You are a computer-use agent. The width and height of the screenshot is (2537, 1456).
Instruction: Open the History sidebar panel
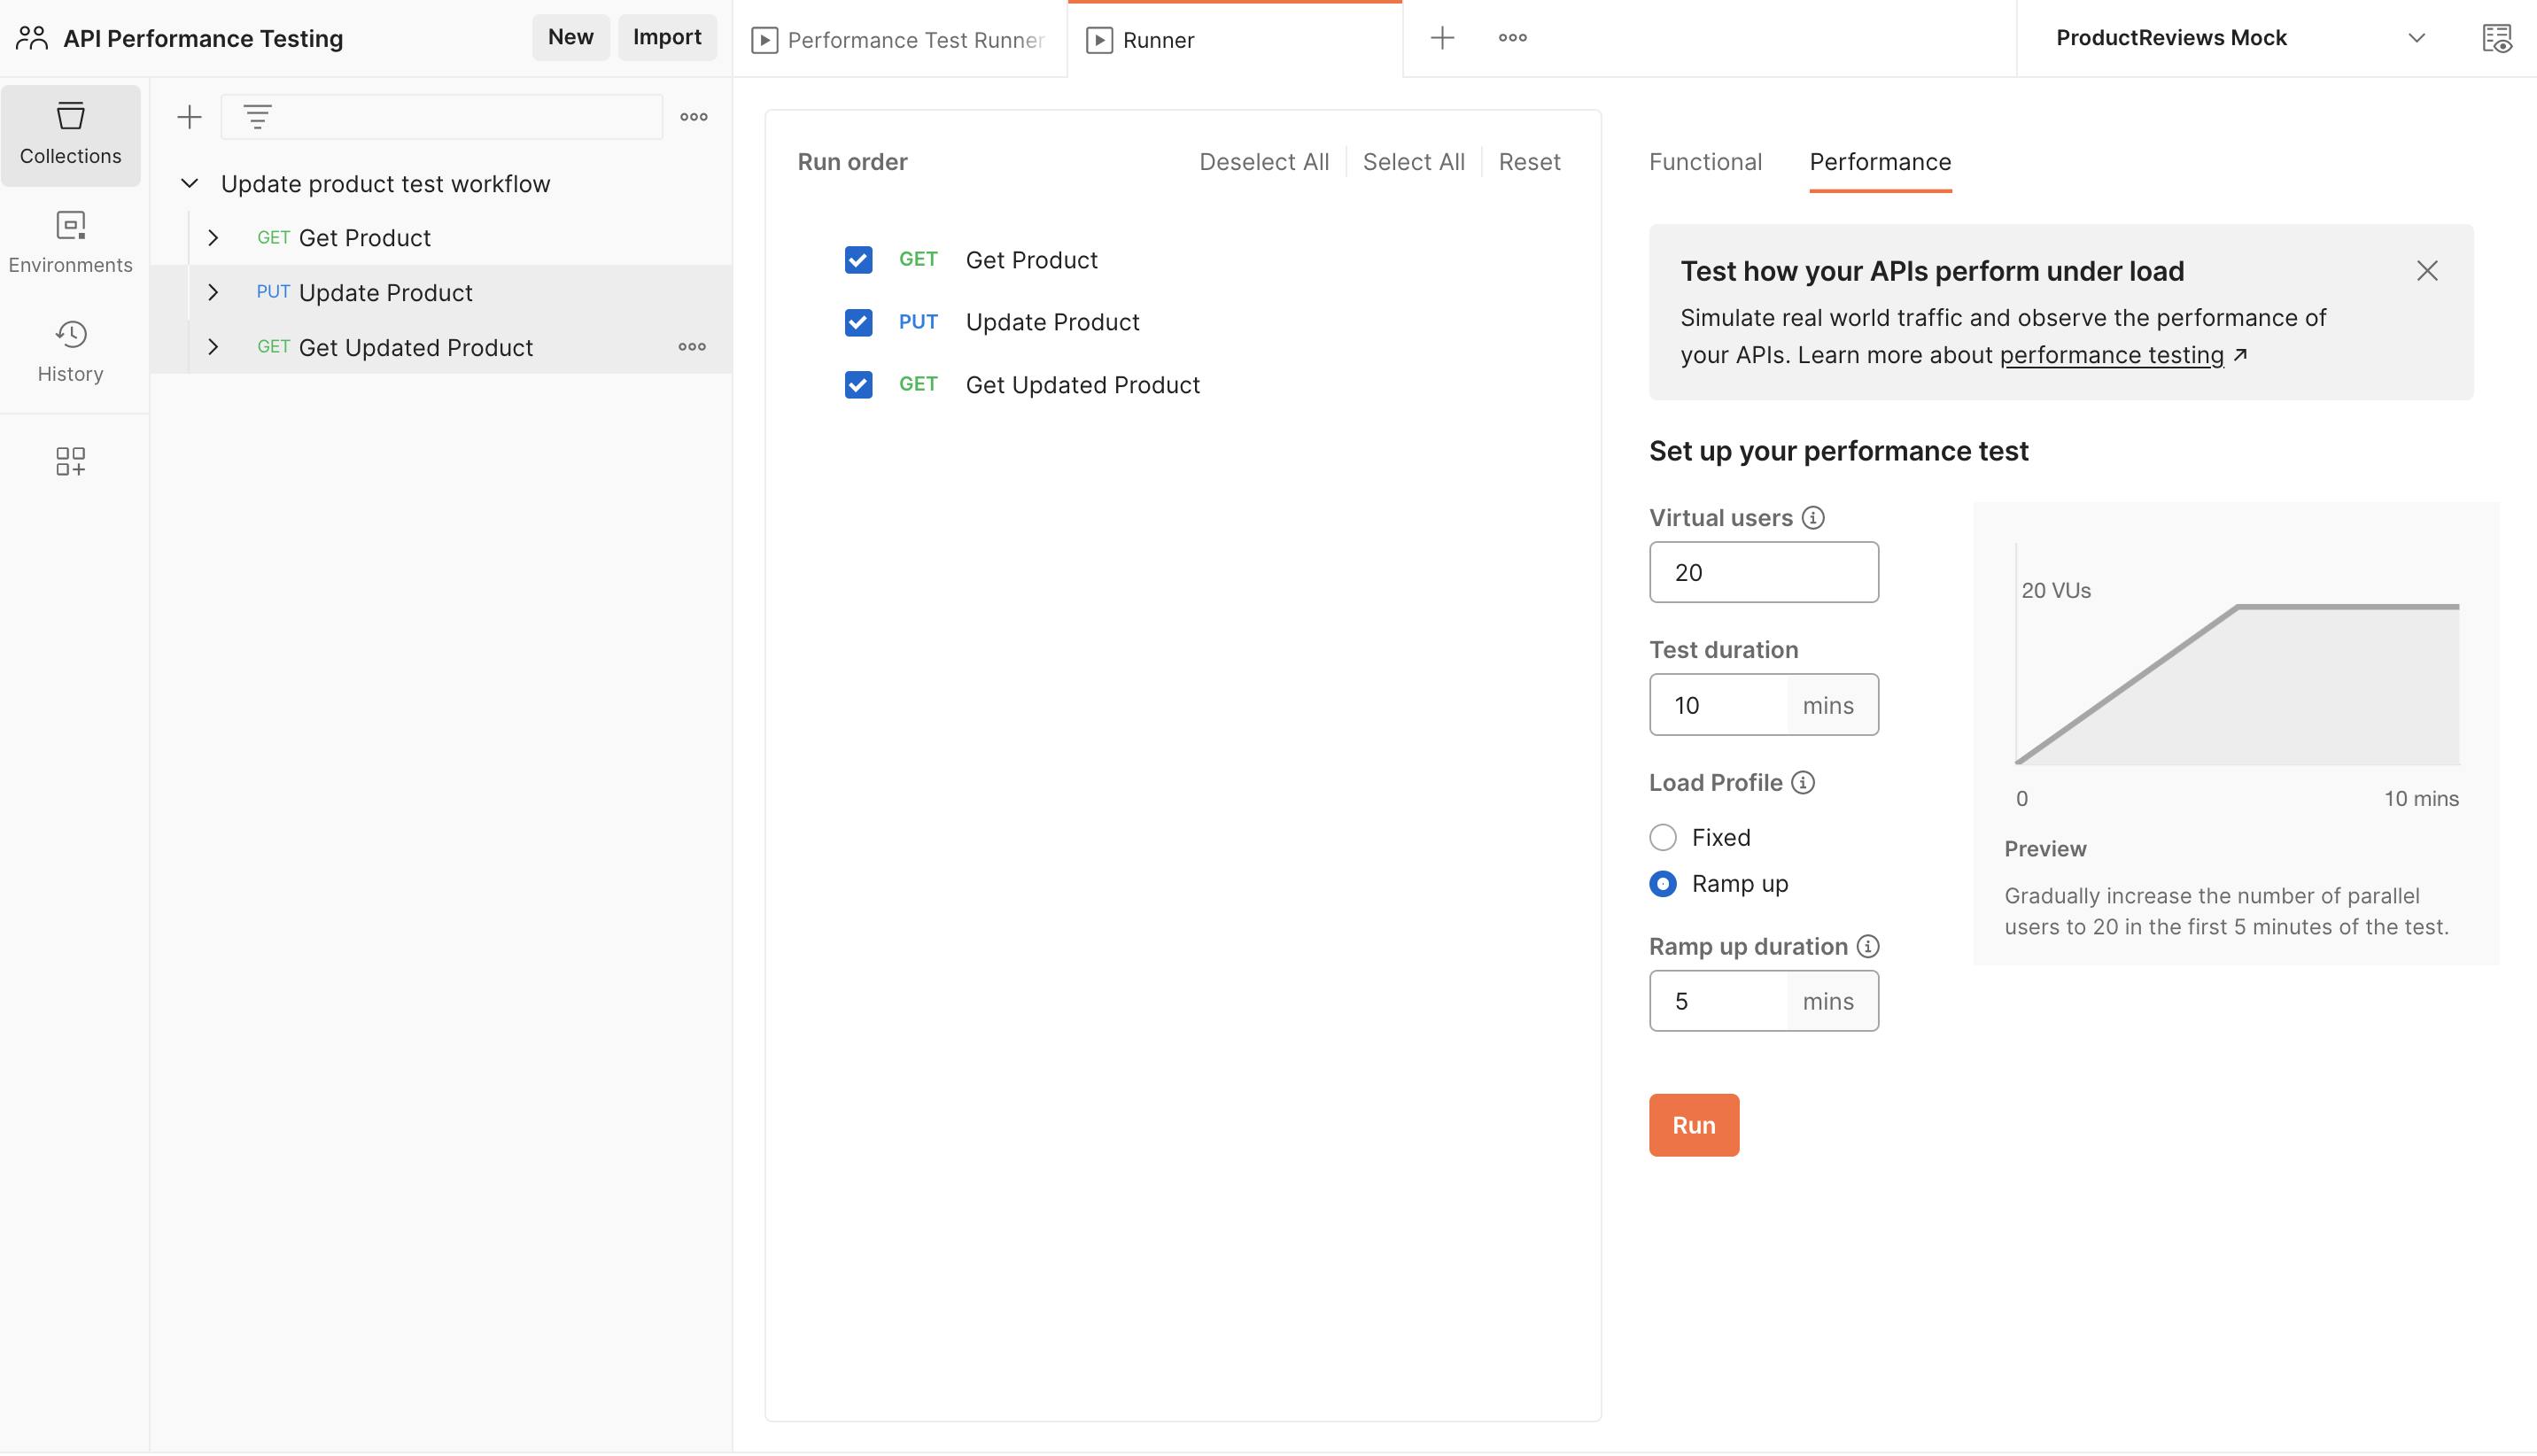pos(70,351)
